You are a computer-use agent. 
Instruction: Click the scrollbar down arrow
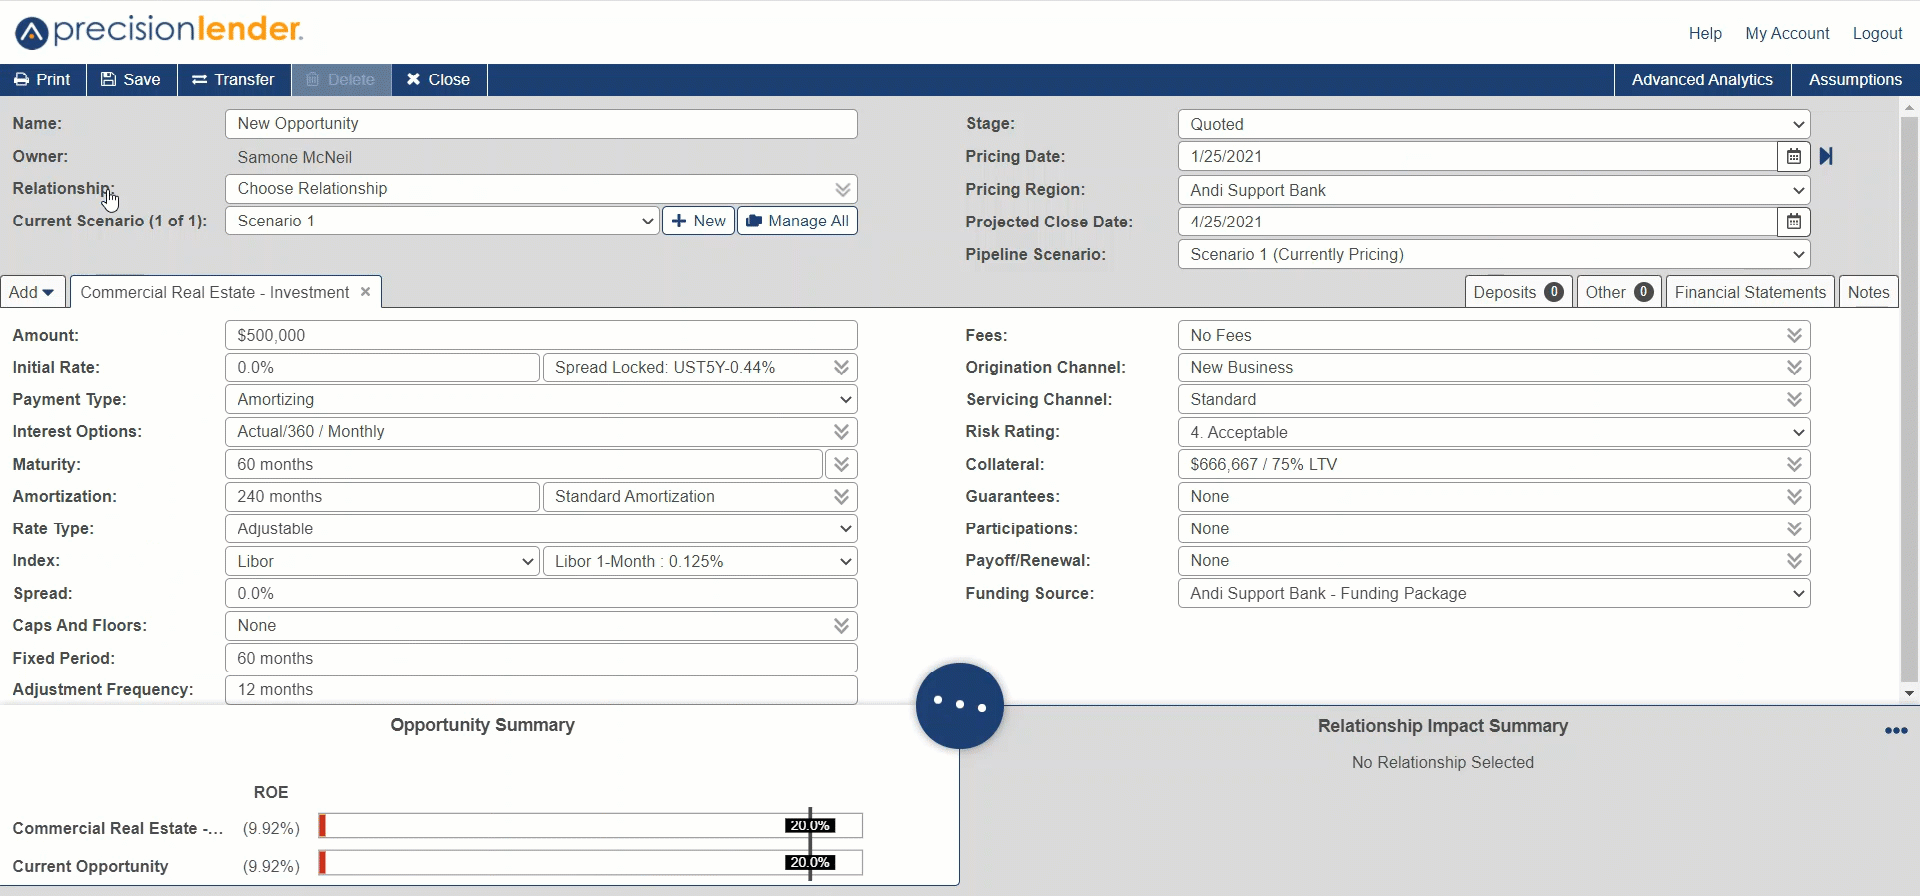[x=1909, y=693]
